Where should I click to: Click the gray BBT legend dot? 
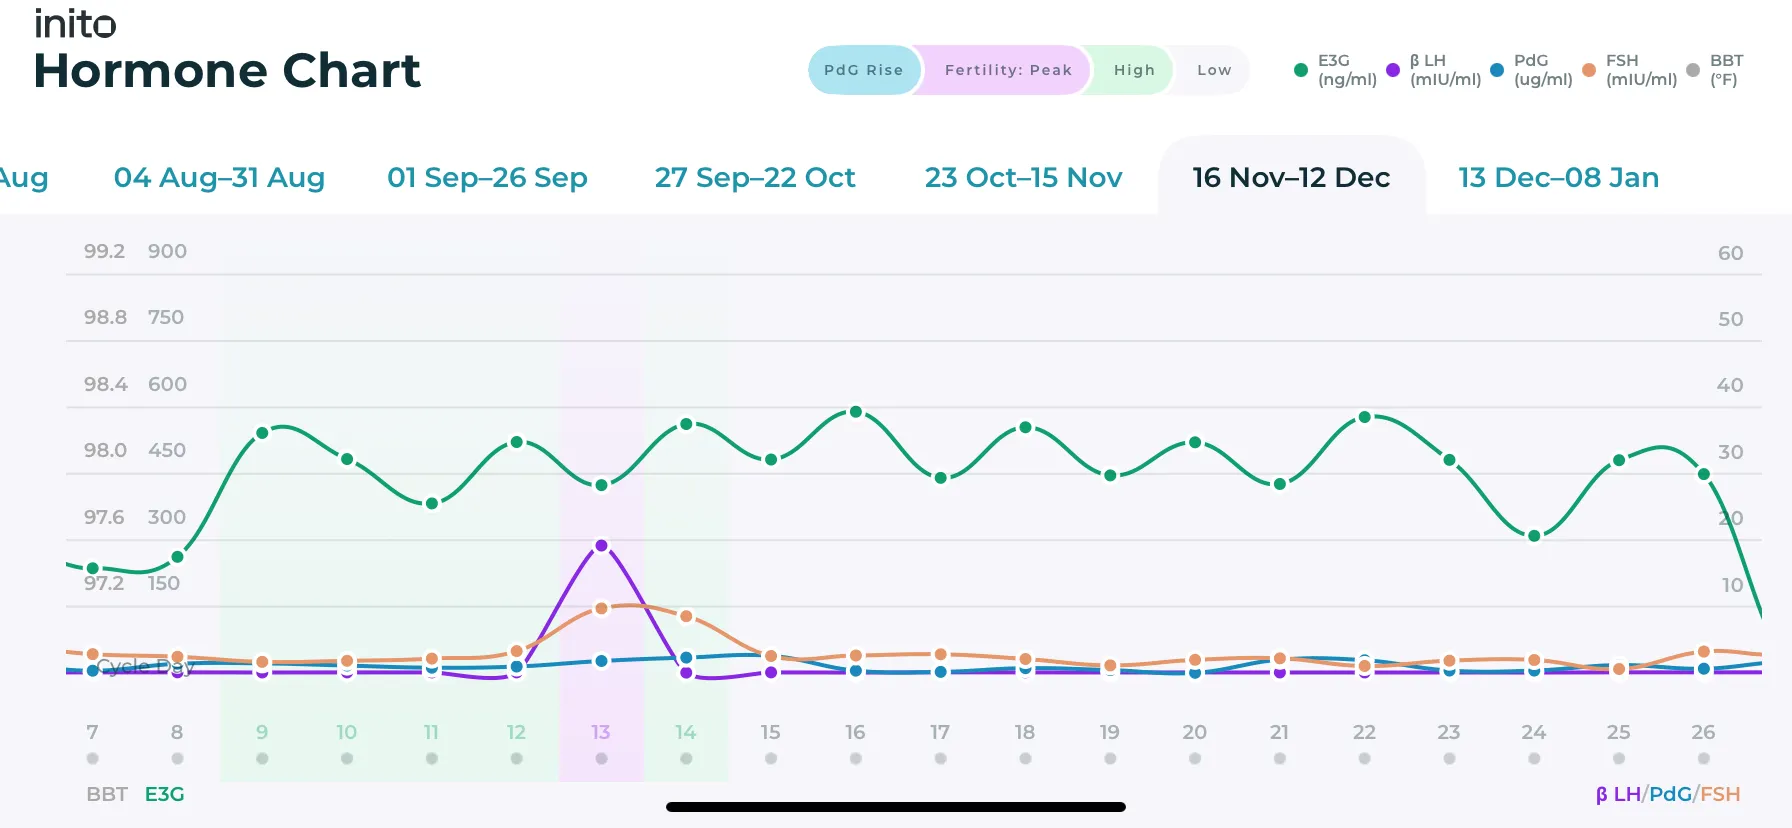tap(1693, 70)
